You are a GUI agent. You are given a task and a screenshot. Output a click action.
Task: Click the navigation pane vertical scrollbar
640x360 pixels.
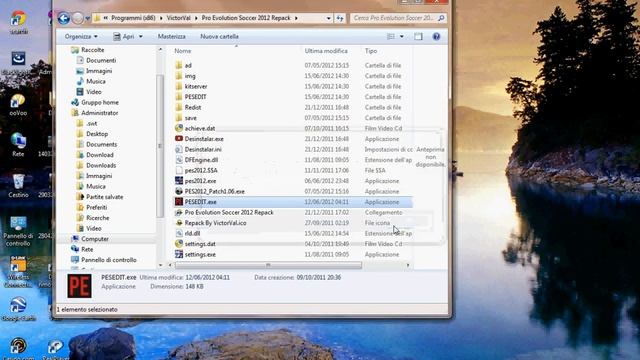click(160, 145)
